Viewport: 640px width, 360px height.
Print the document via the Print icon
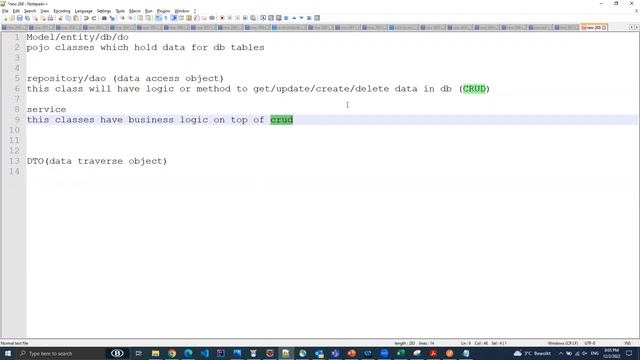point(50,18)
